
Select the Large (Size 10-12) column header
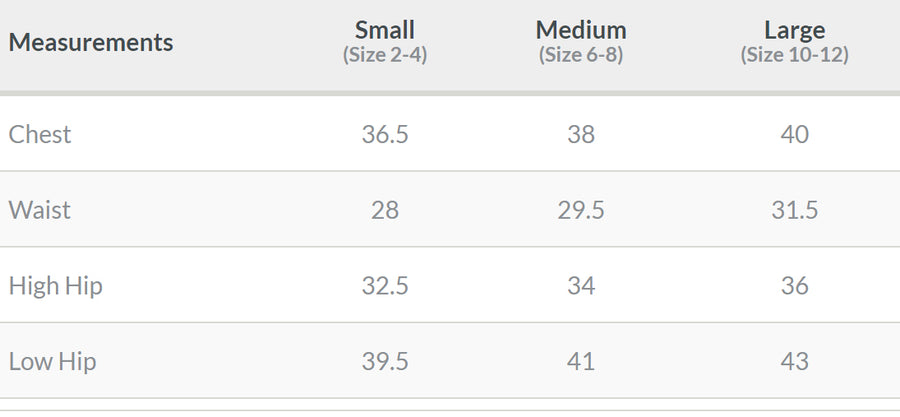[x=795, y=41]
